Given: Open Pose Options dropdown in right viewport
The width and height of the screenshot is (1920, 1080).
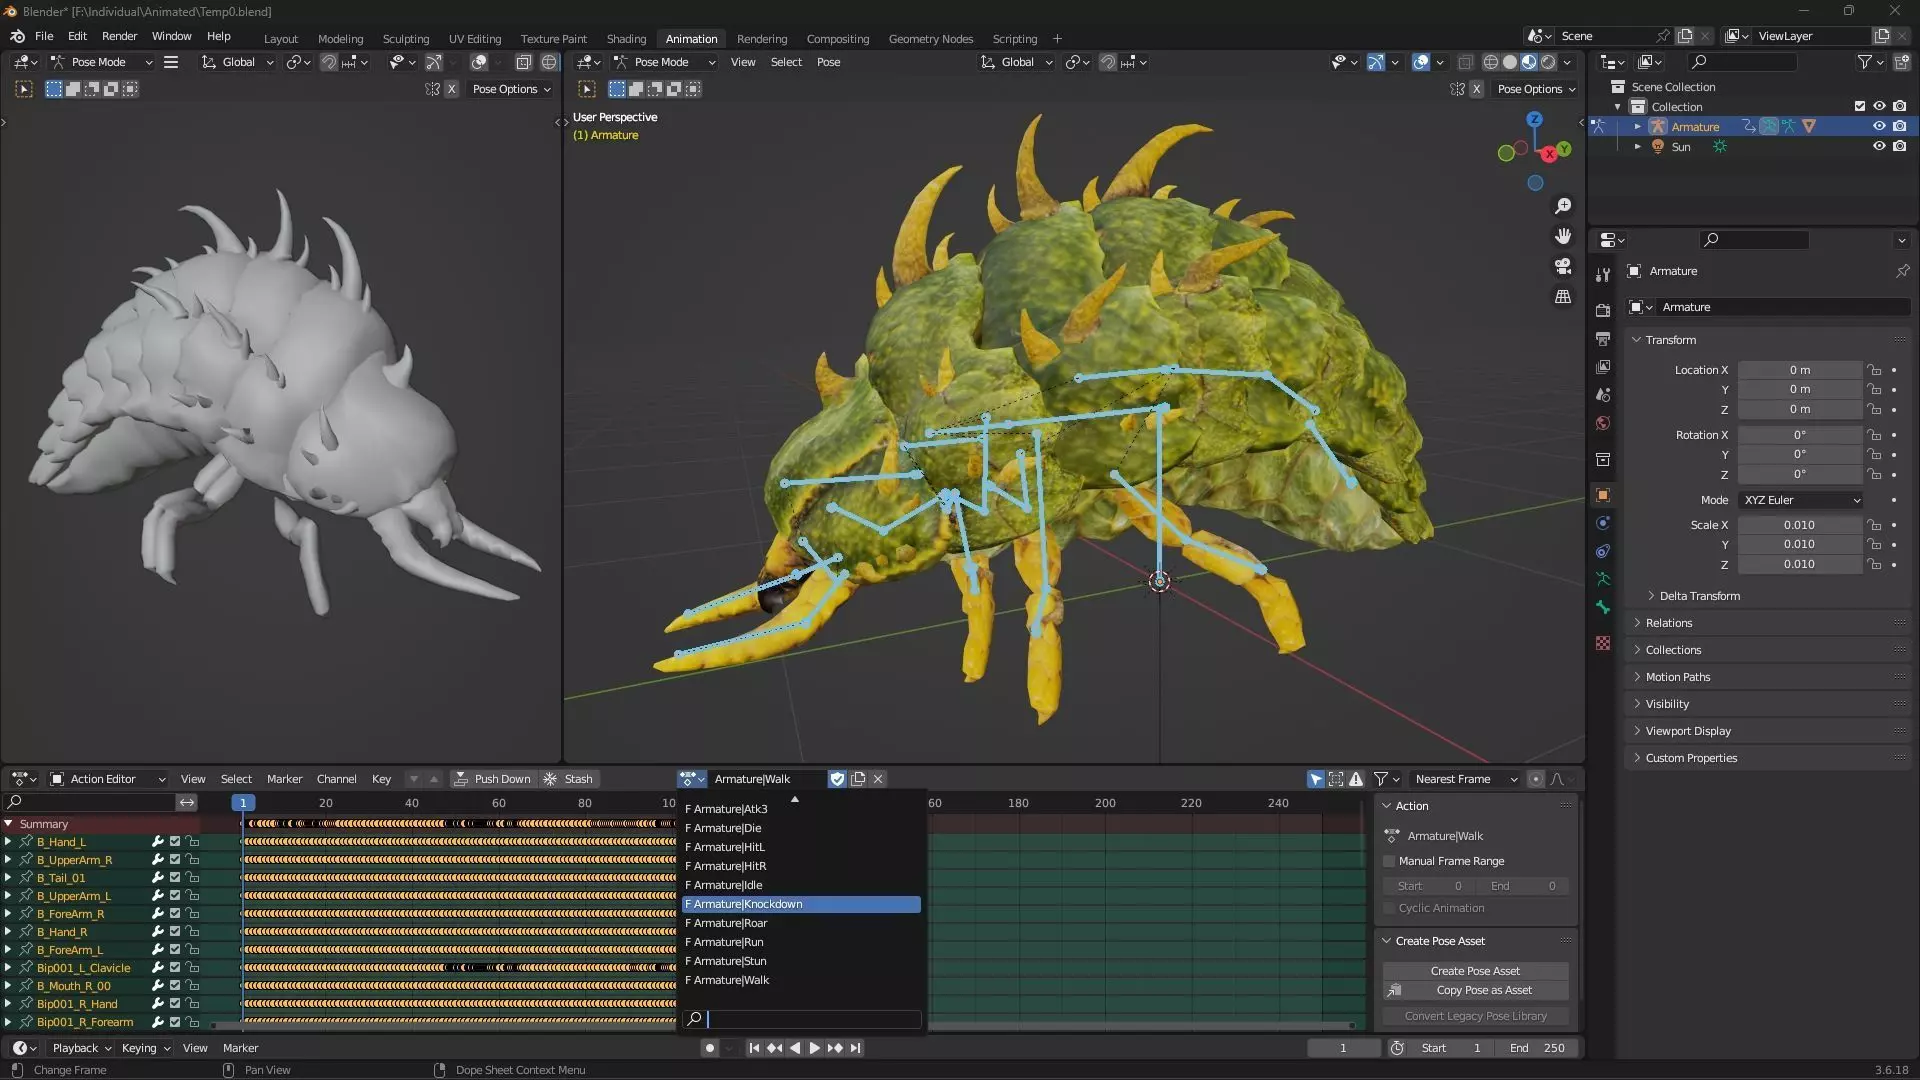Looking at the screenshot, I should pyautogui.click(x=1536, y=89).
